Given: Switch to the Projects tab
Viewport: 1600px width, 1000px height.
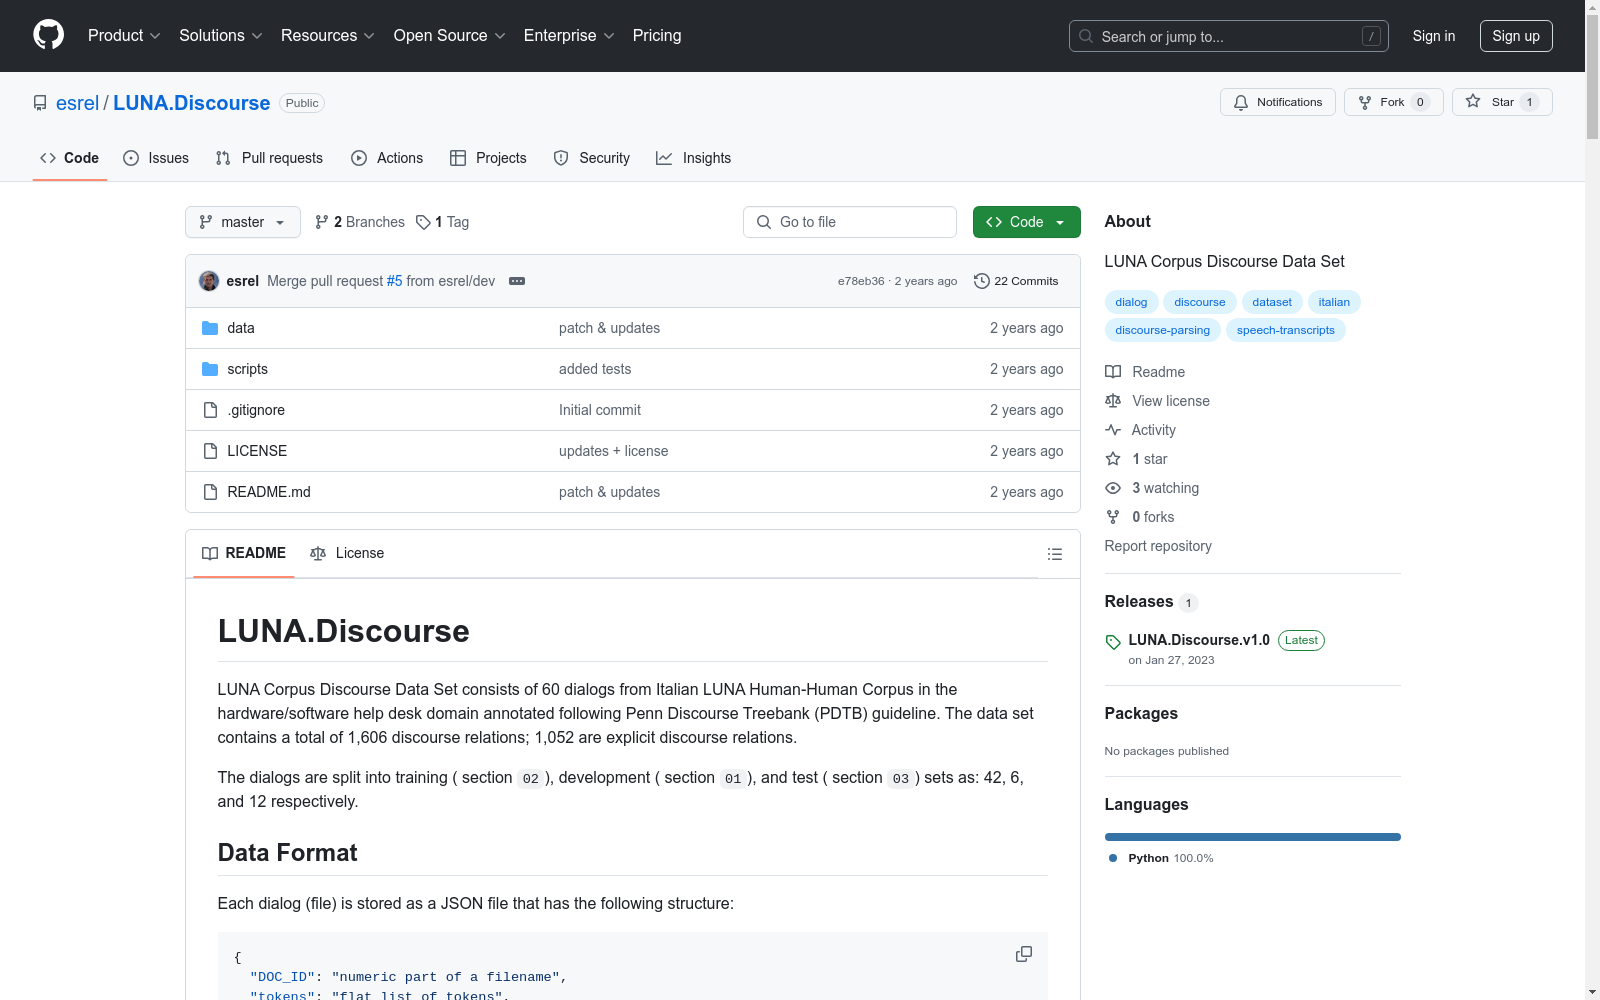Looking at the screenshot, I should (x=488, y=158).
